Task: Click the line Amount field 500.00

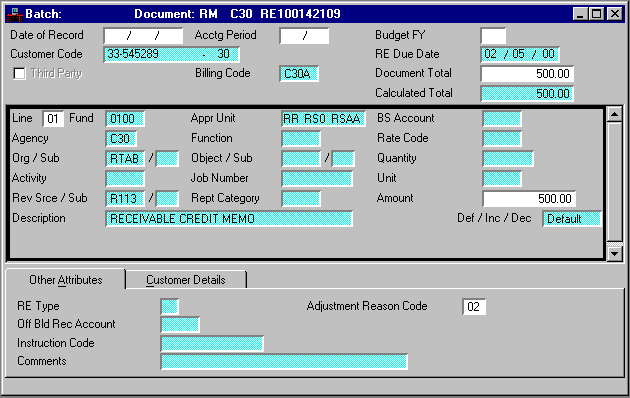Action: tap(529, 199)
